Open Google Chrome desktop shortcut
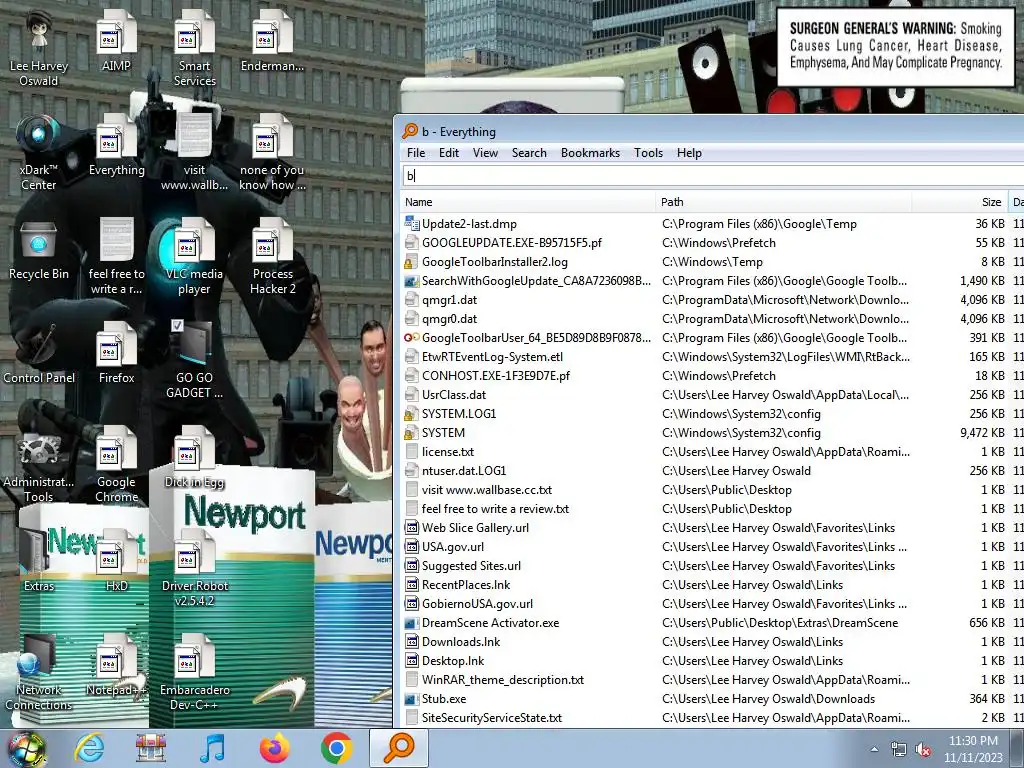The height and width of the screenshot is (768, 1024). pos(116,465)
